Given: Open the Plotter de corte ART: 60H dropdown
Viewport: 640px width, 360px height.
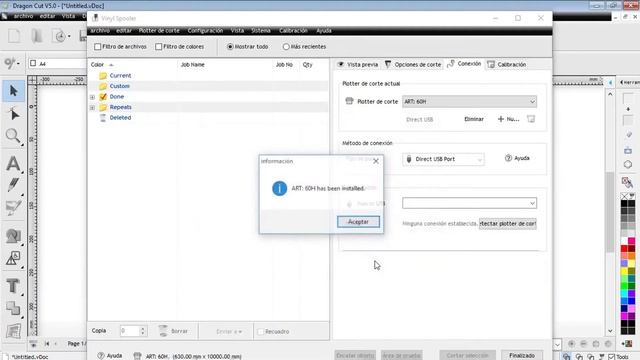Looking at the screenshot, I should click(469, 102).
